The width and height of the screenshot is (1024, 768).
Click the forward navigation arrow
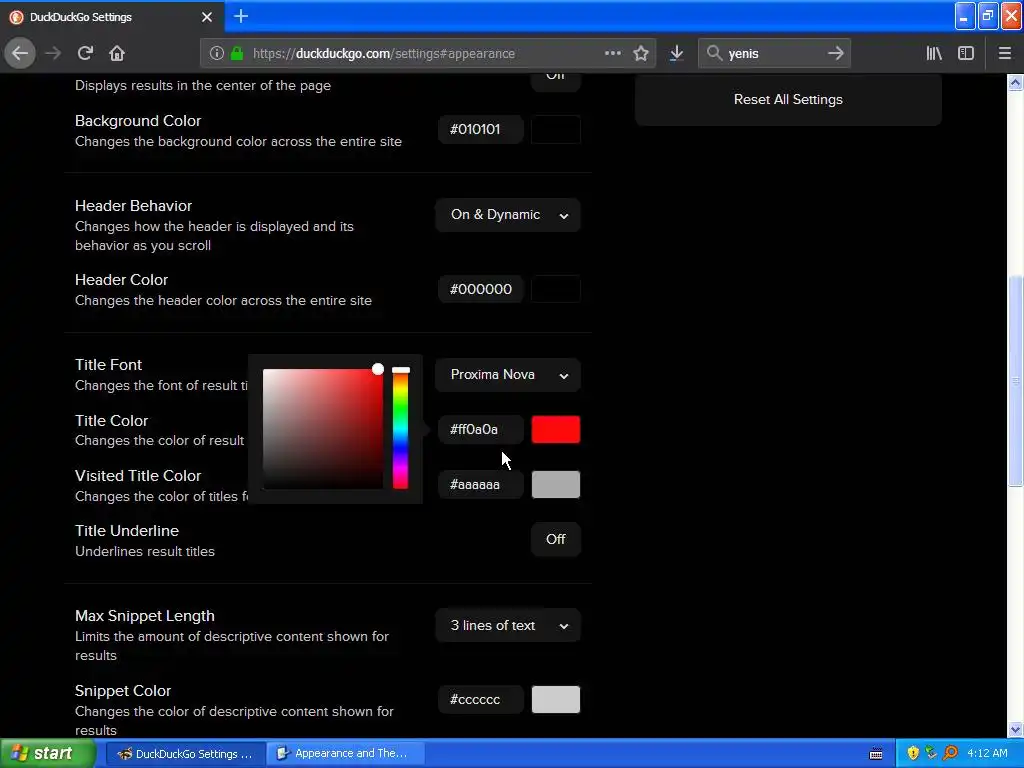tap(53, 53)
